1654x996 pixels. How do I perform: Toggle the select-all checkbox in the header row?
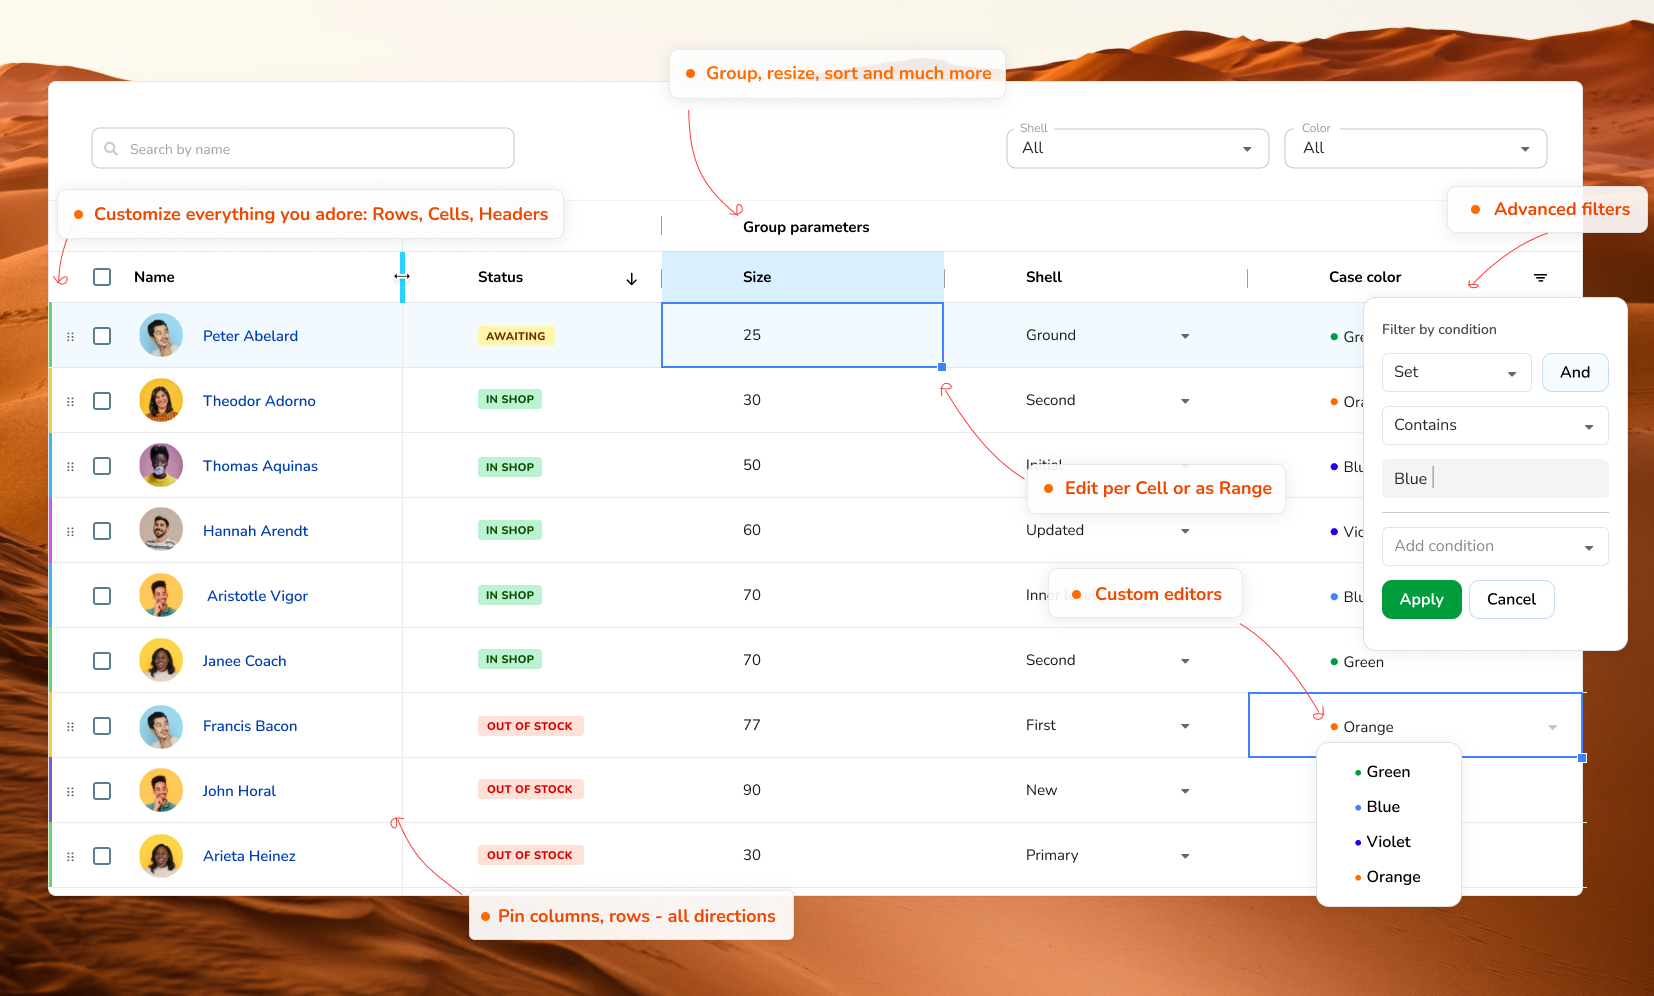click(x=101, y=277)
